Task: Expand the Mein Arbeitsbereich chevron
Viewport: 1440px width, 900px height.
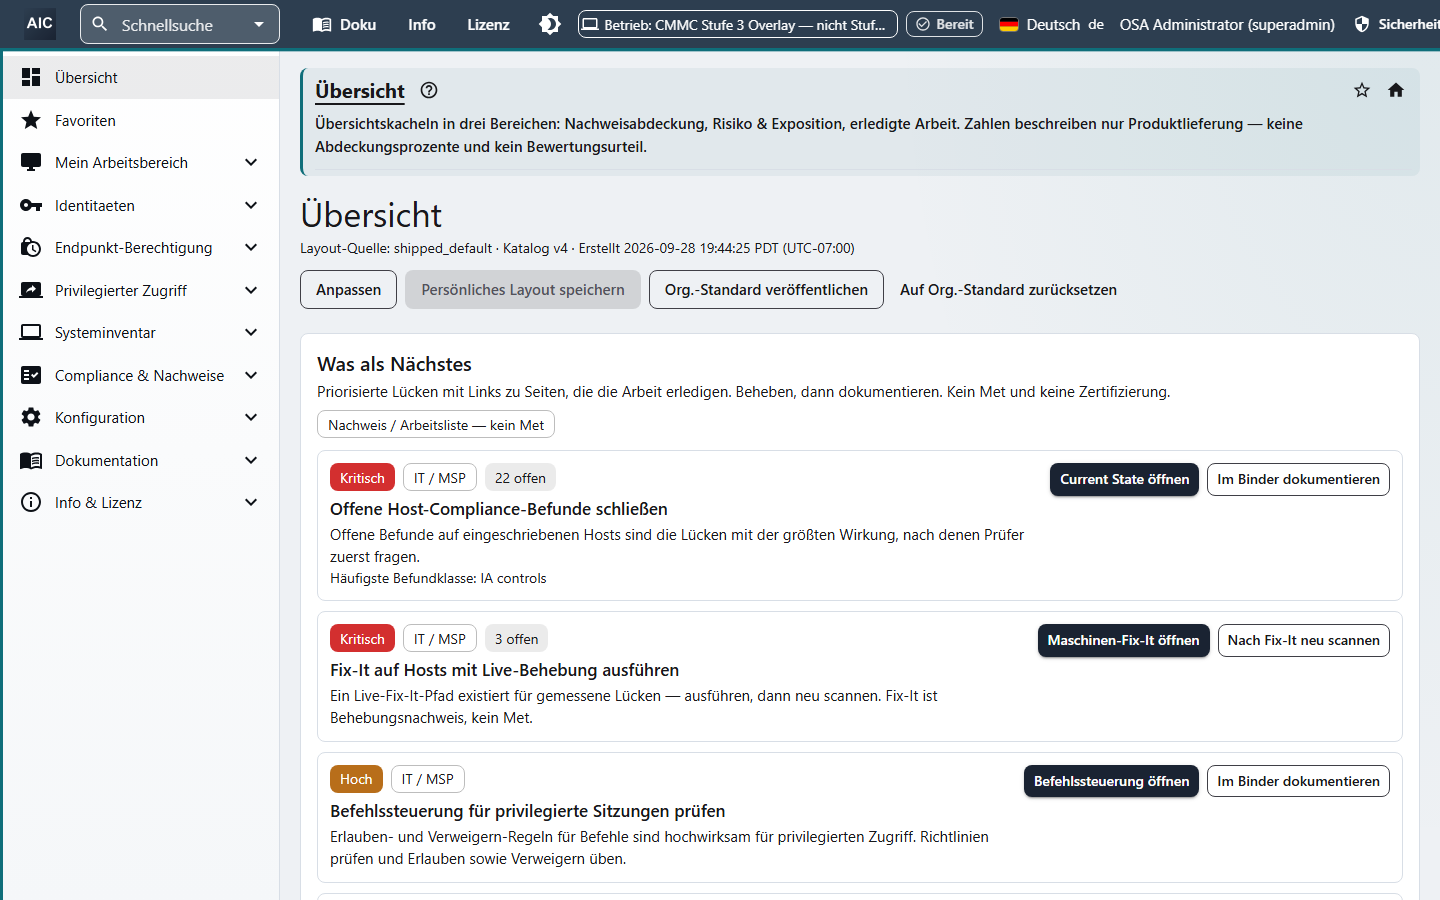Action: pos(251,162)
